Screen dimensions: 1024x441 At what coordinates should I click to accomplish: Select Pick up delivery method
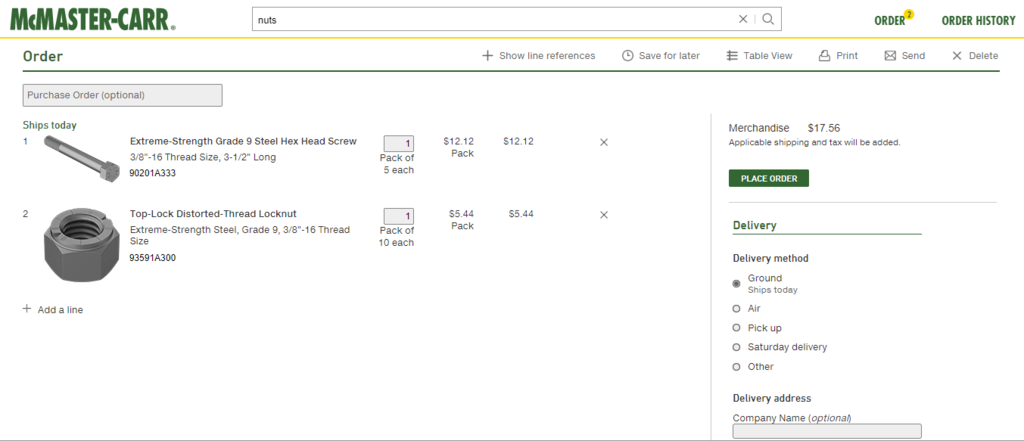[x=737, y=328]
